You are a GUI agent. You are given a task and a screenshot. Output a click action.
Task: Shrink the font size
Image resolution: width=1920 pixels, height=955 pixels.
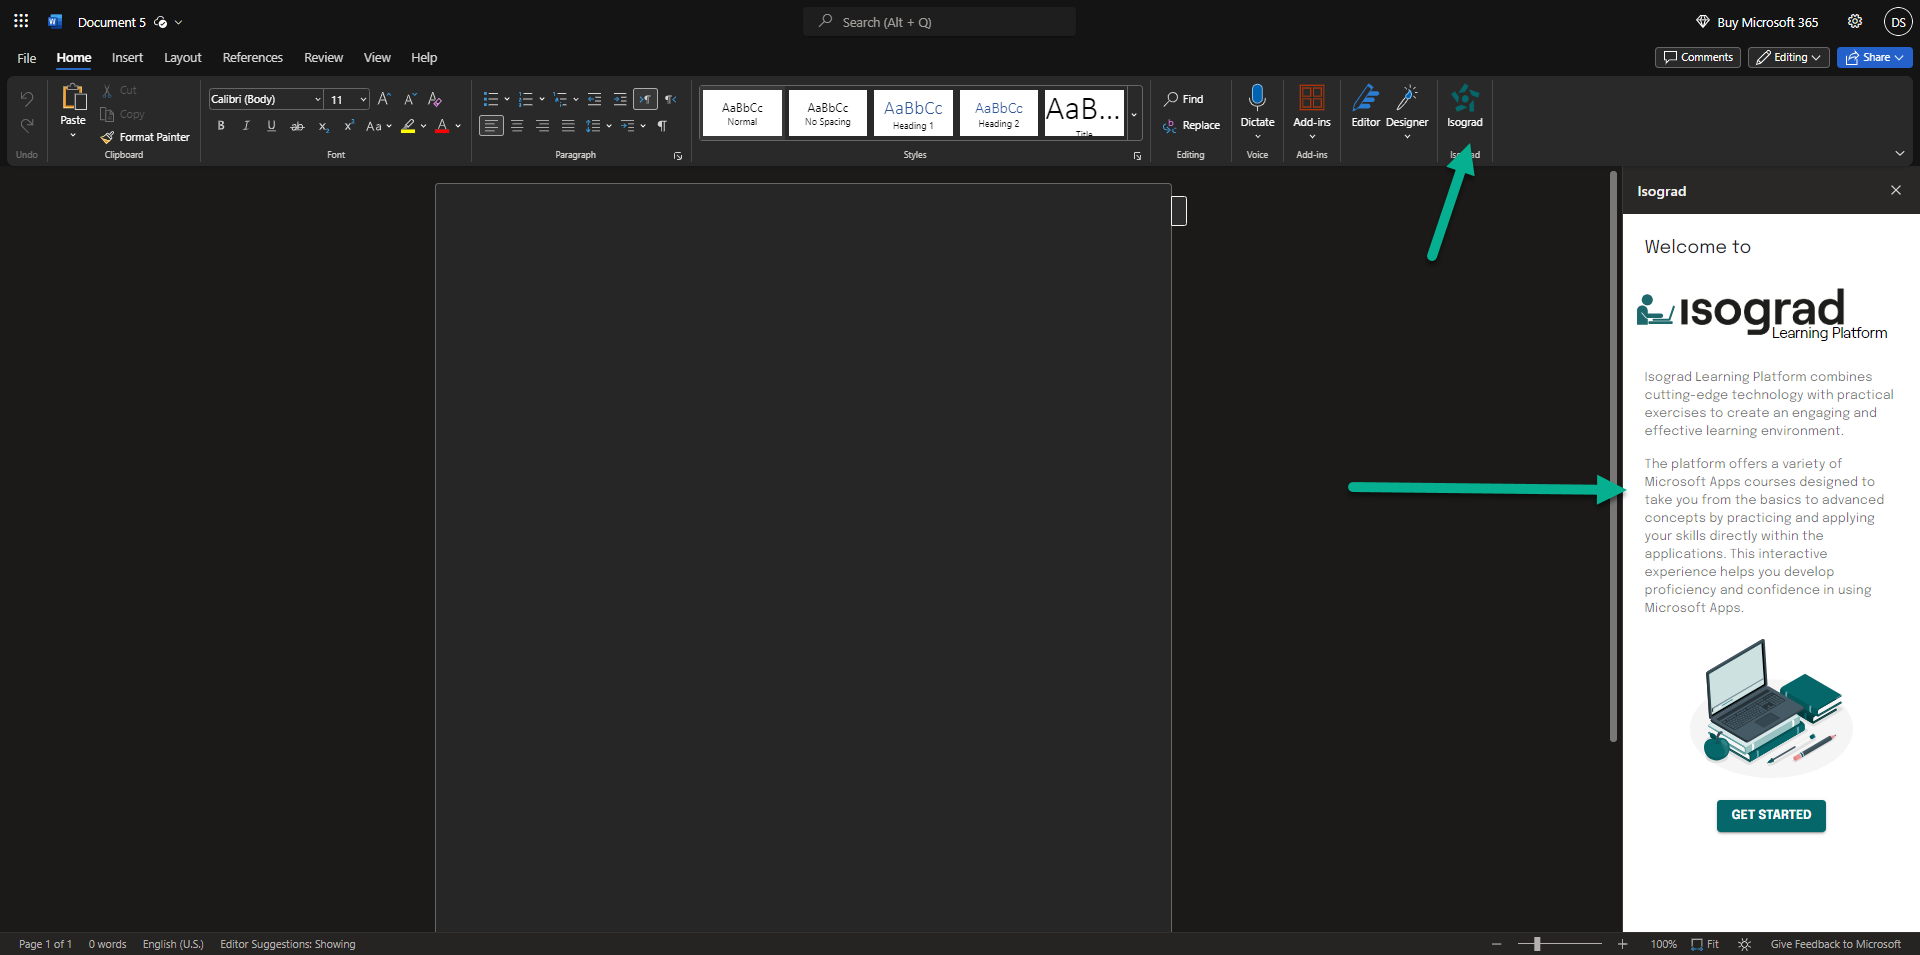409,99
